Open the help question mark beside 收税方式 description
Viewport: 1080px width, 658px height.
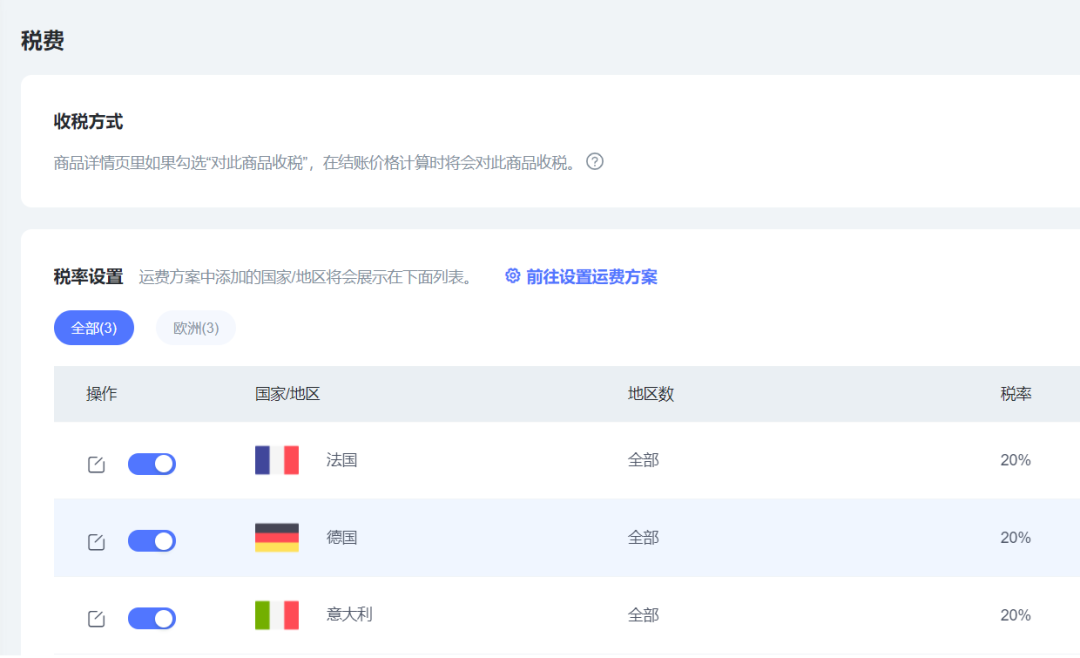click(594, 161)
